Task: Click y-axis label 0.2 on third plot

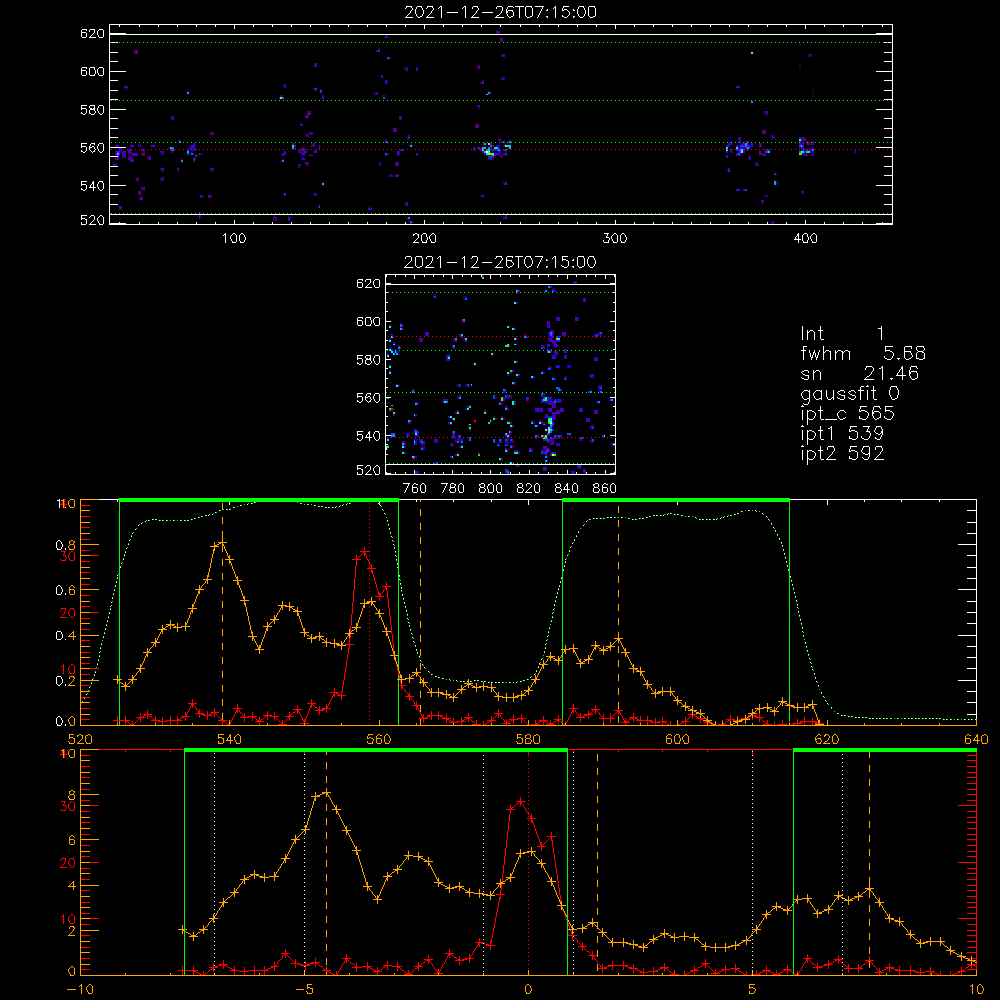Action: (66, 681)
